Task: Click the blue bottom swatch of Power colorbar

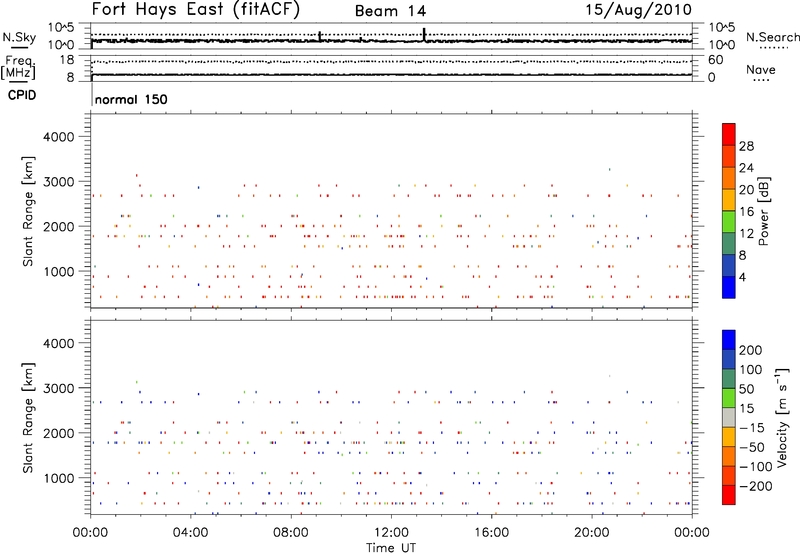Action: [729, 287]
